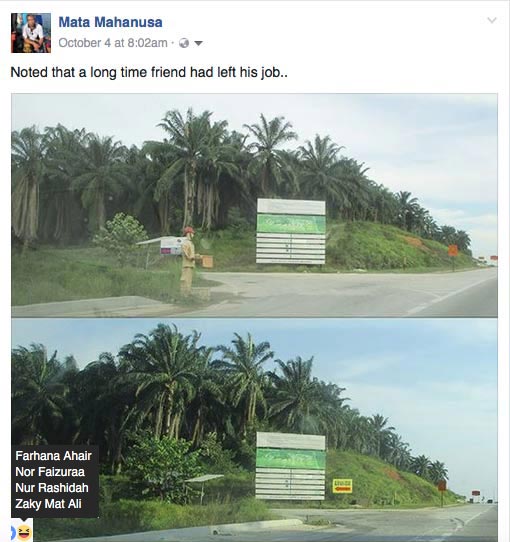Select Nur Rashidah in the reactions tooltip
Viewport: 510px width, 542px height.
pos(52,488)
